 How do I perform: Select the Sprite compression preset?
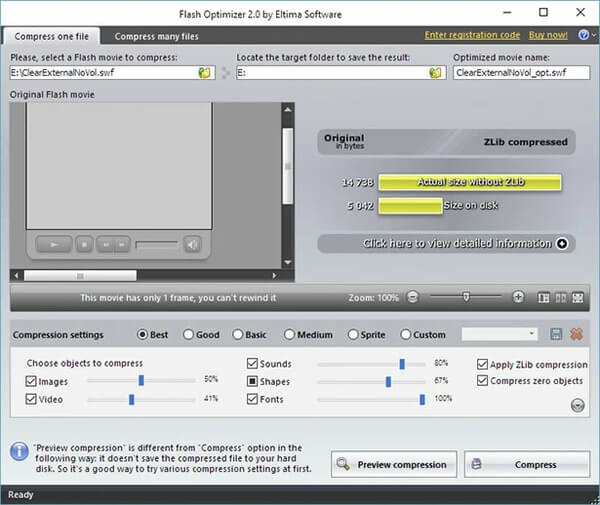(353, 335)
